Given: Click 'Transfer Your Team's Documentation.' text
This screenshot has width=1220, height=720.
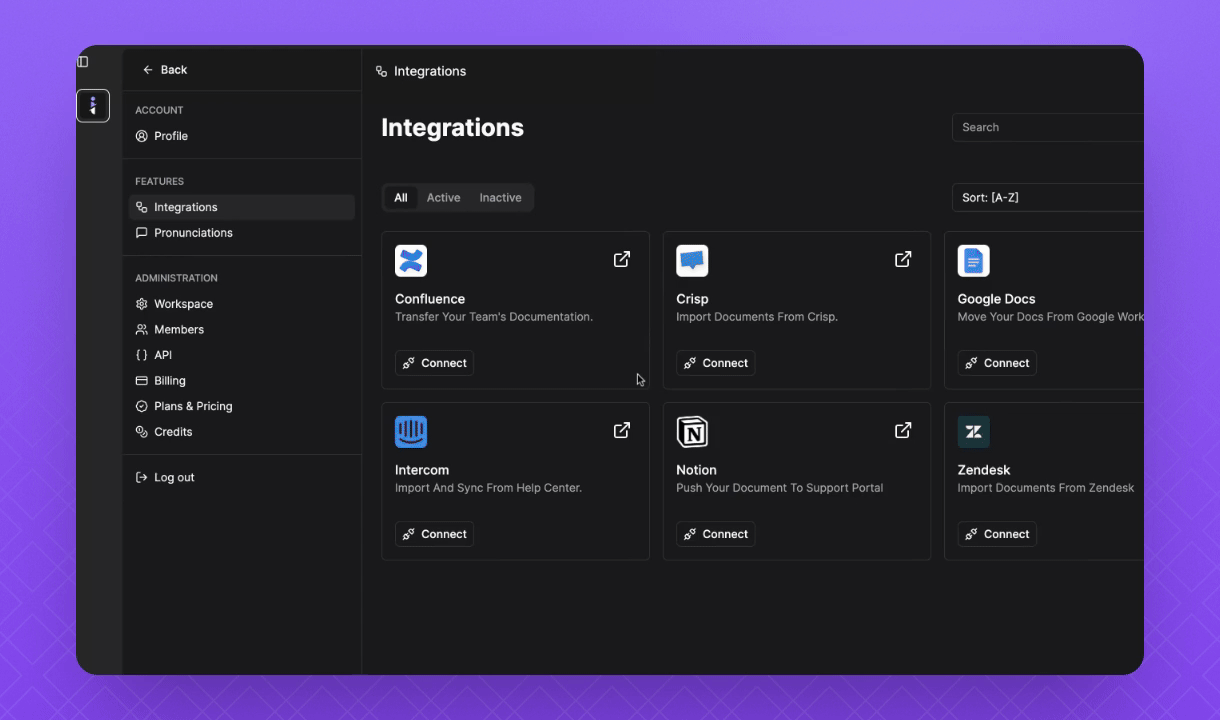Looking at the screenshot, I should (x=494, y=317).
